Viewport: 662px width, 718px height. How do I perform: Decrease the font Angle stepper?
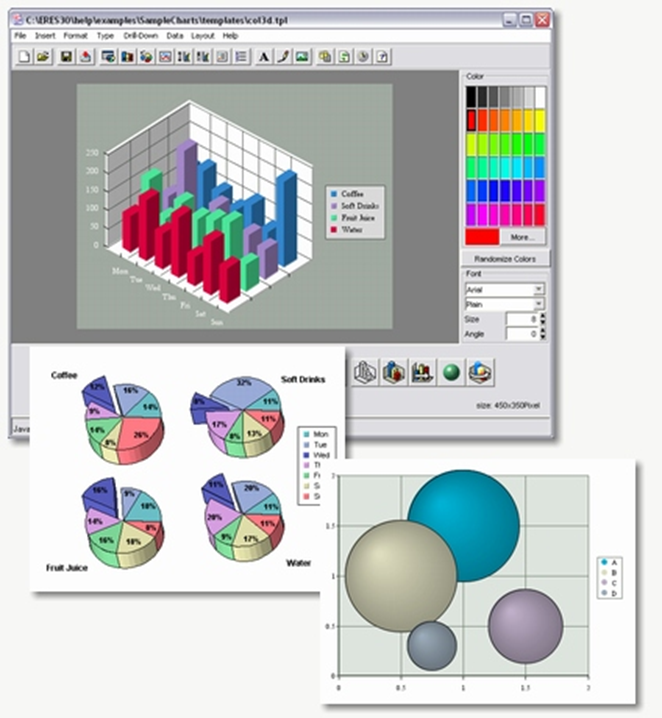pos(543,338)
